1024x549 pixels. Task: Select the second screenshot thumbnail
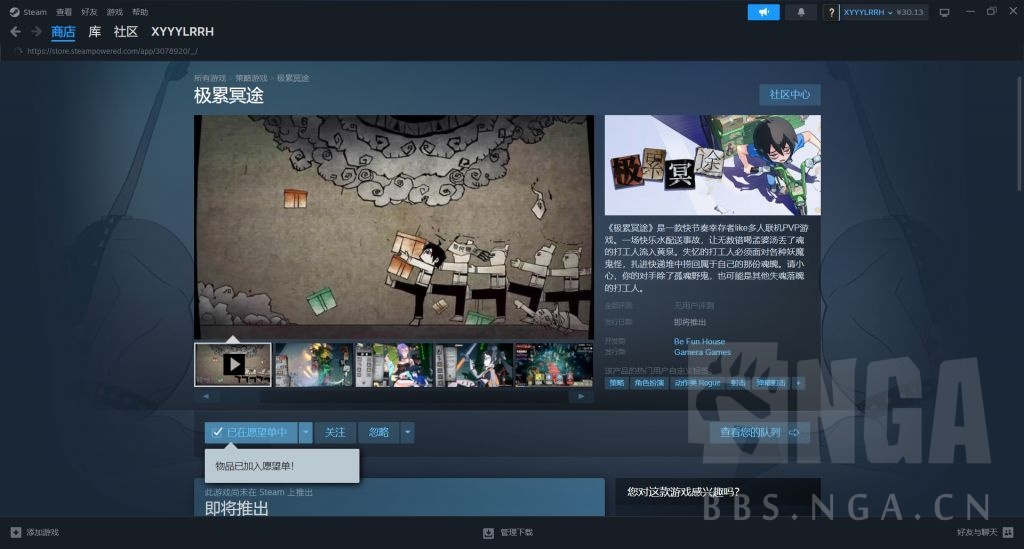click(x=313, y=364)
